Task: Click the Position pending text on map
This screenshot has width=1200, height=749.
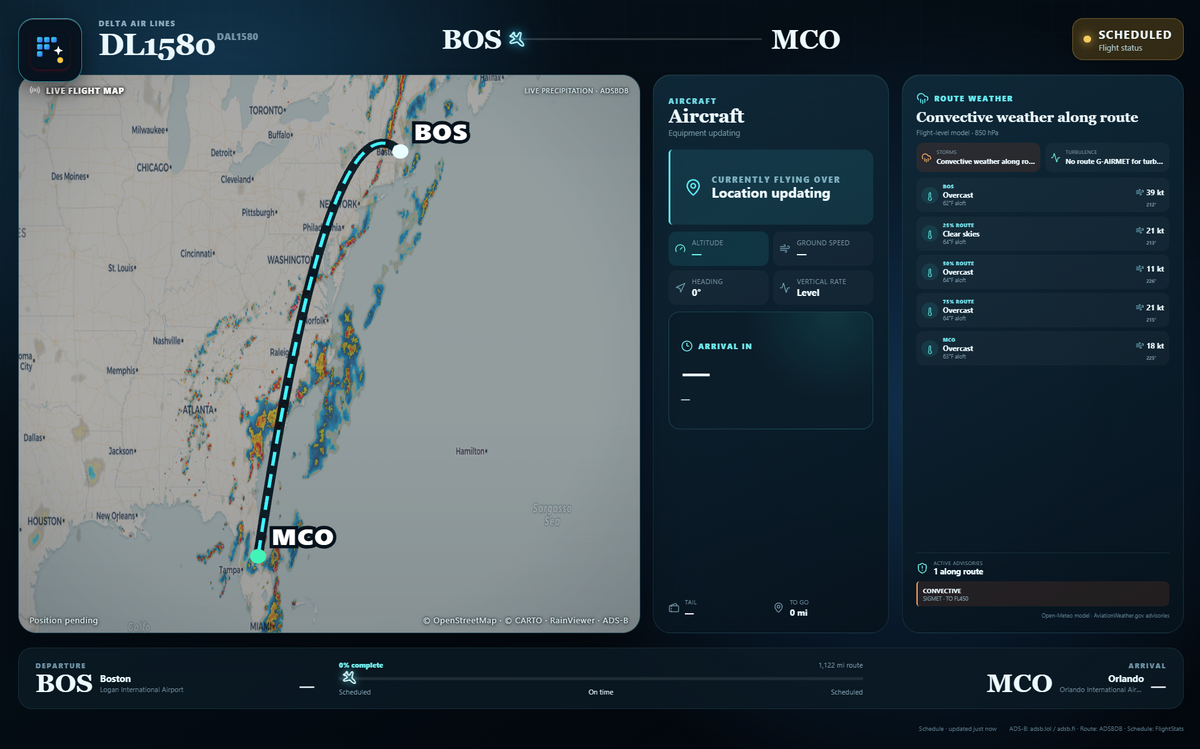Action: point(64,620)
